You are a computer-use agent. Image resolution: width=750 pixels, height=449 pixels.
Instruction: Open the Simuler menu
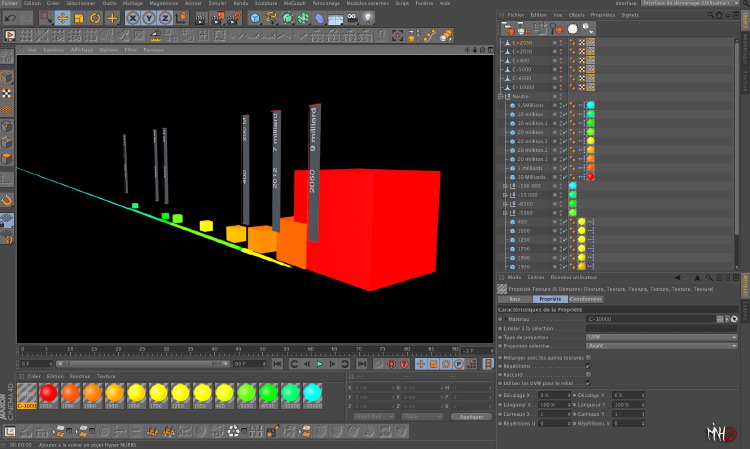coord(217,3)
